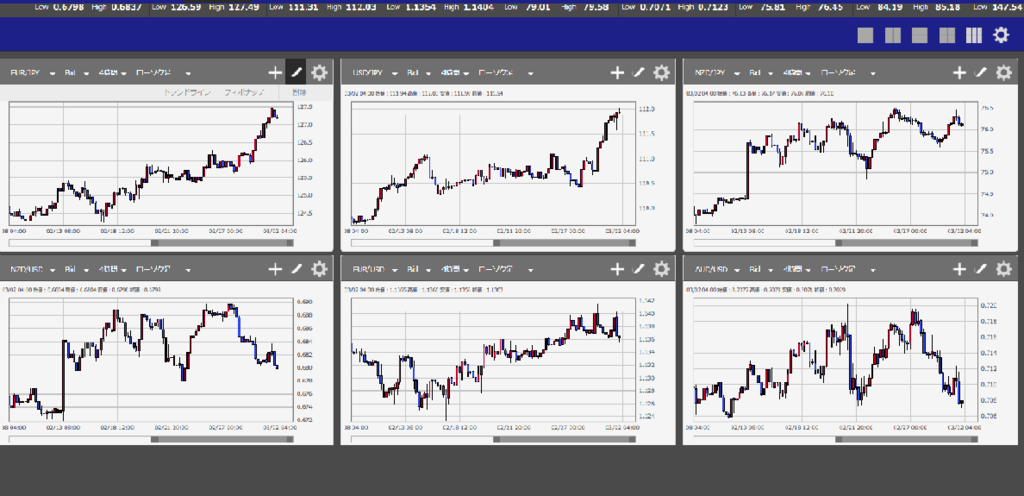Open the EUR/USD currency pair dropdown
Image resolution: width=1024 pixels, height=496 pixels.
374,270
